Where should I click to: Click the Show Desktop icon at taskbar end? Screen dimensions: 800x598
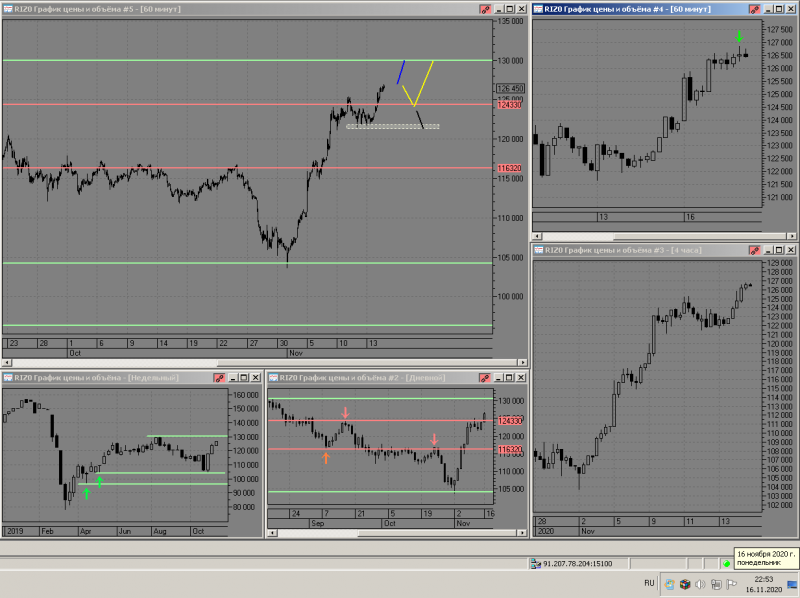coord(792,585)
